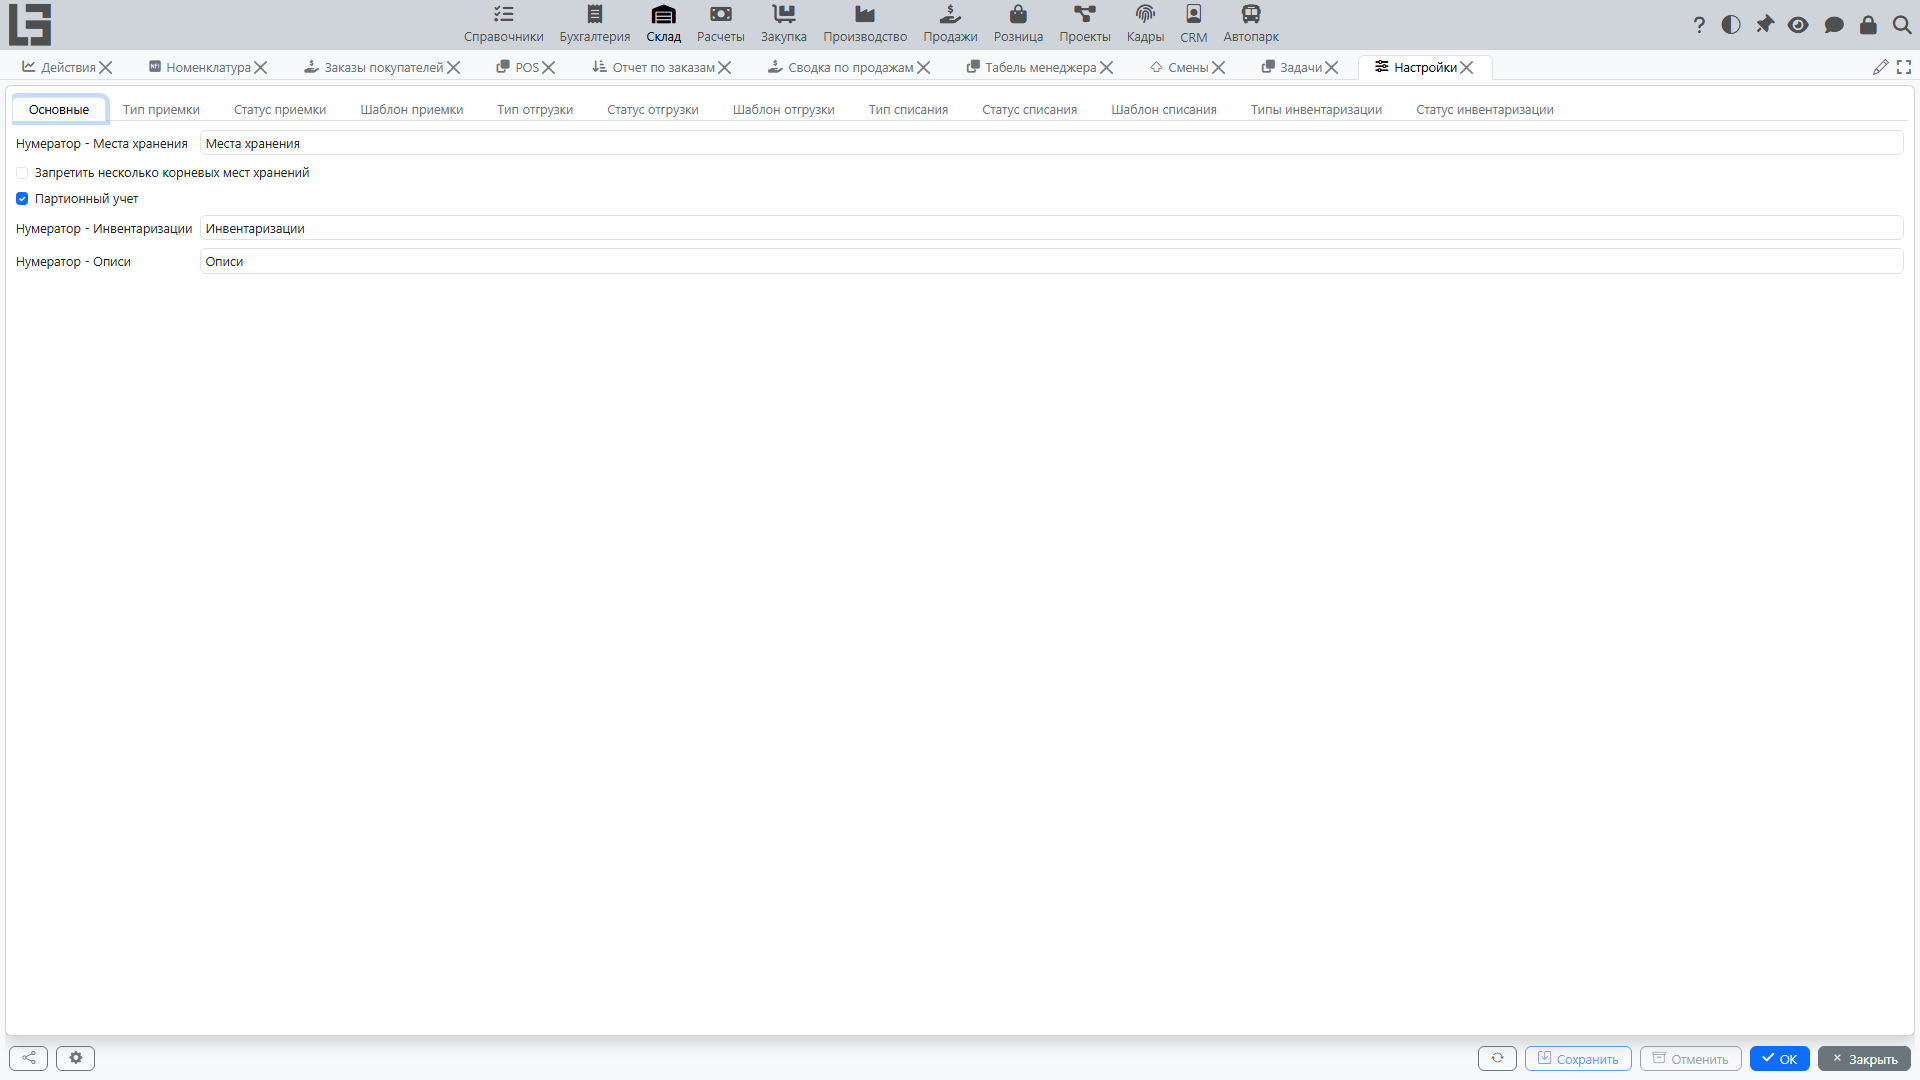Close the Номенклатура tab

click(261, 67)
